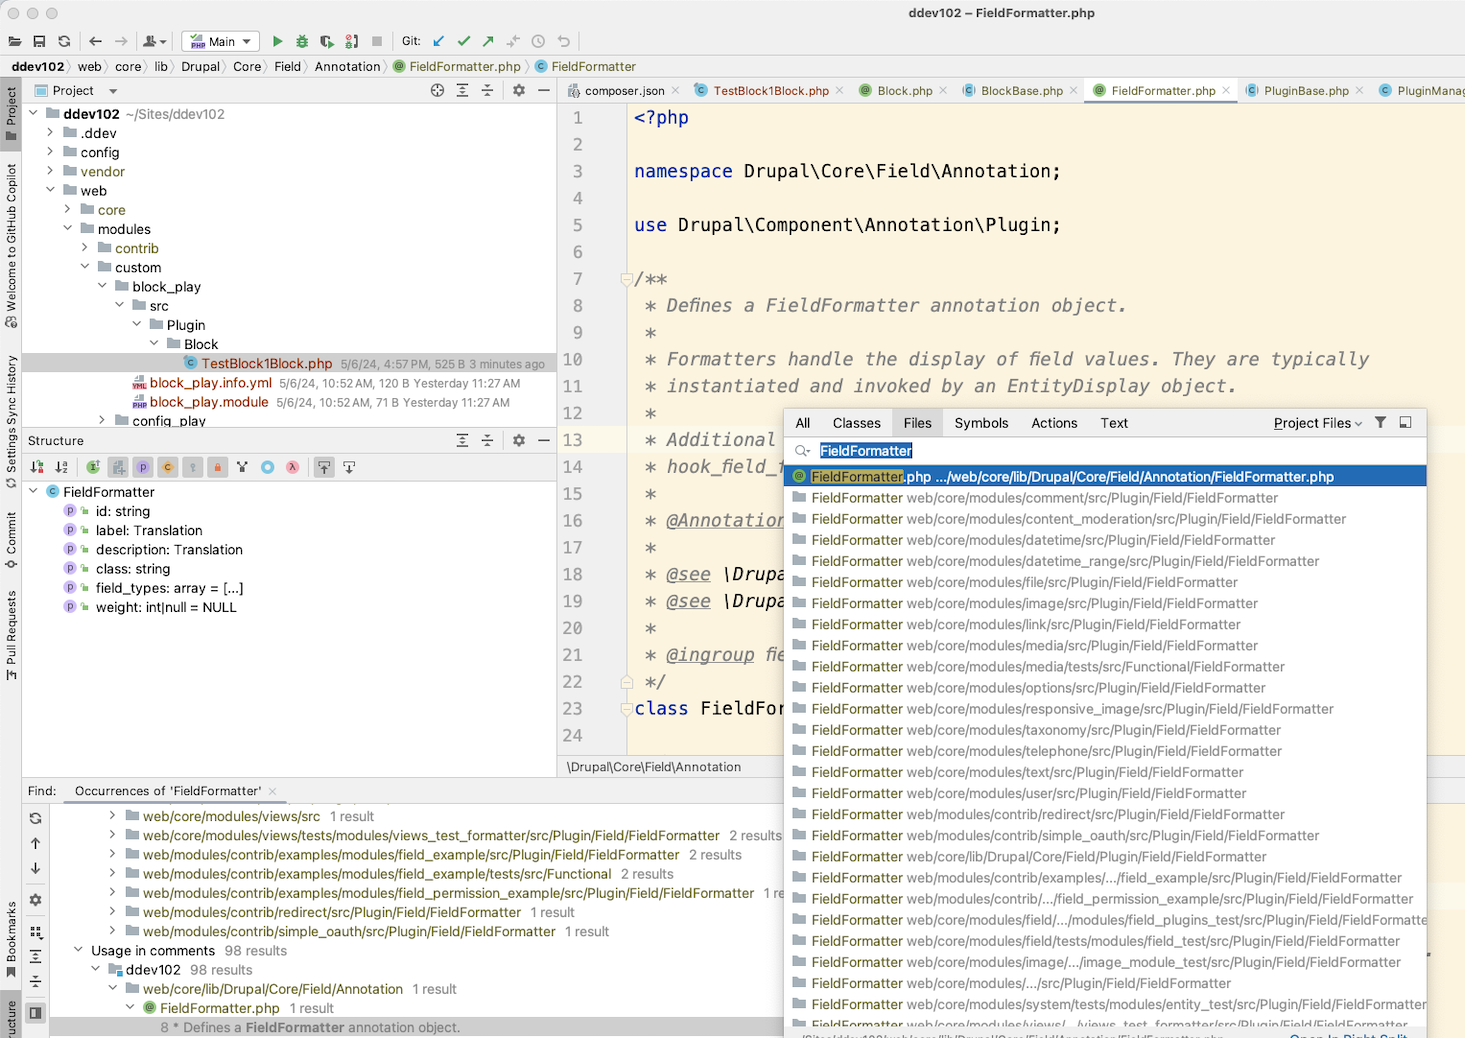Select opened file crosshair icon in Project panel
The width and height of the screenshot is (1465, 1038).
[x=437, y=90]
